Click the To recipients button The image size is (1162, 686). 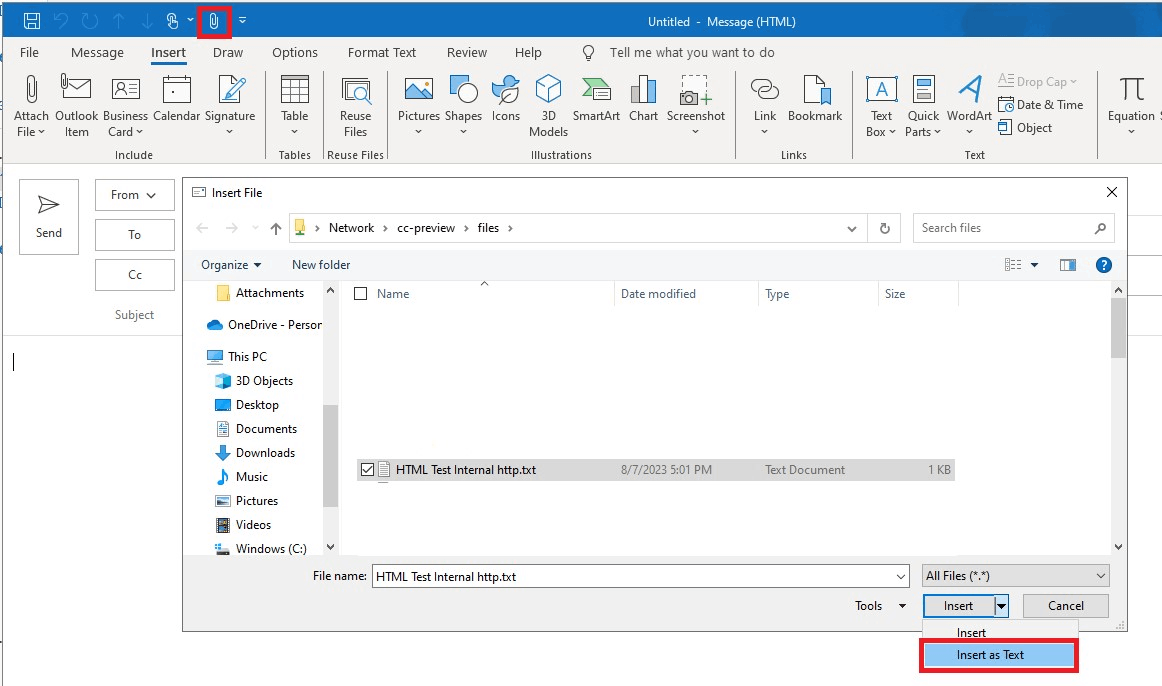(x=134, y=235)
